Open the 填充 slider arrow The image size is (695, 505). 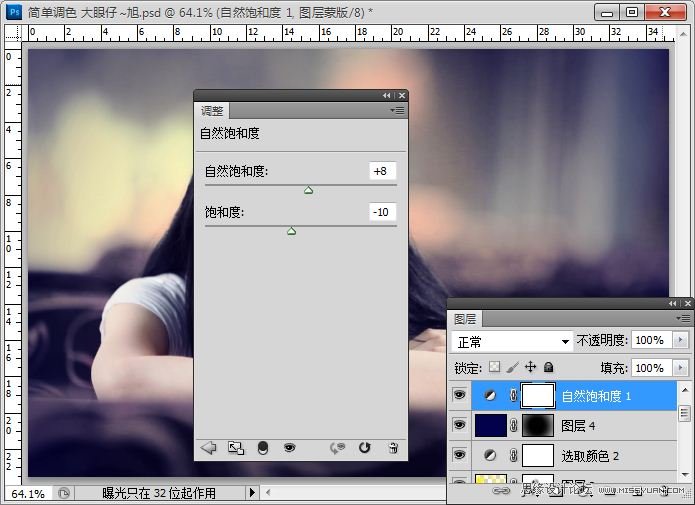click(680, 368)
